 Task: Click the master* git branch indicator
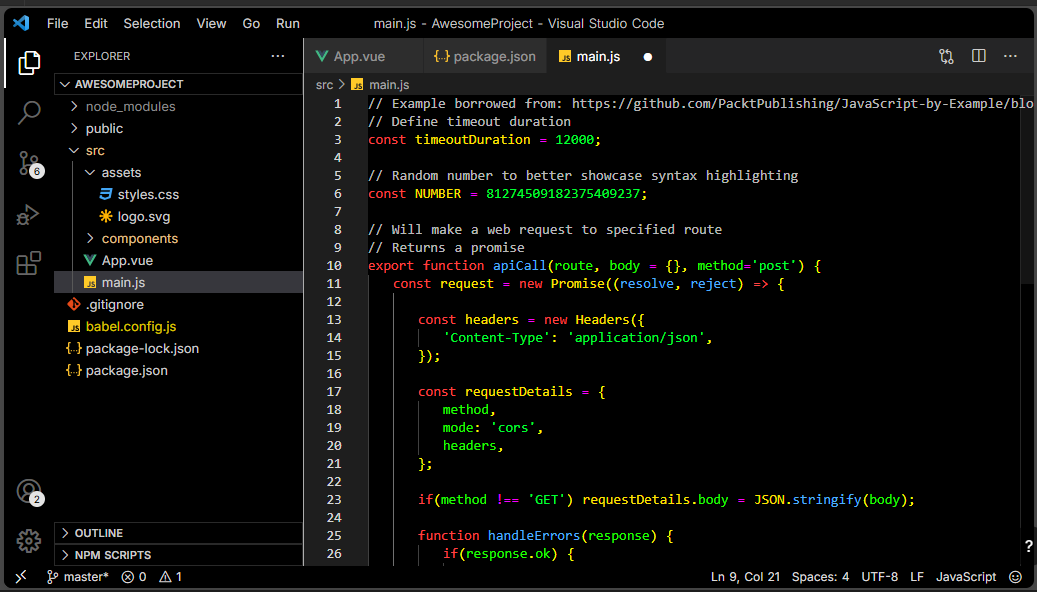77,577
